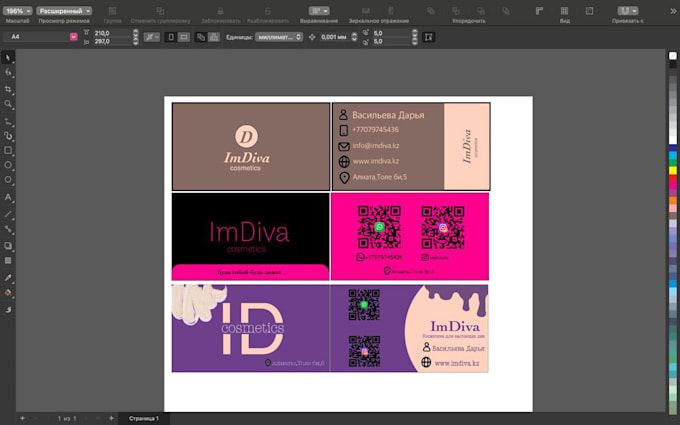Screen dimensions: 680x425
Task: Pick the yellow swatch in color palette
Action: coord(673,170)
